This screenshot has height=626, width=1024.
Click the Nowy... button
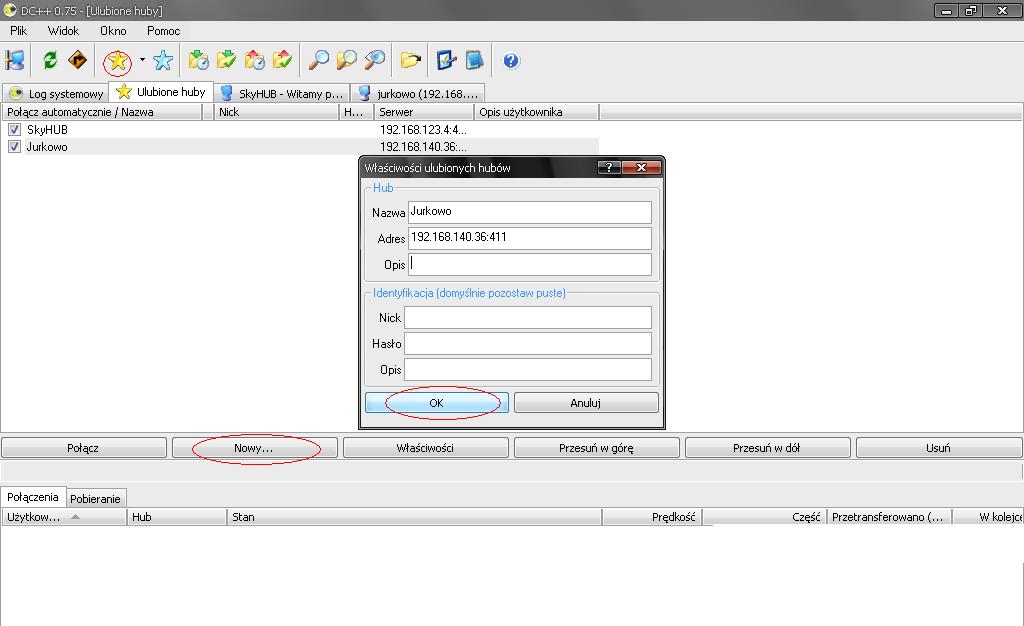pyautogui.click(x=254, y=448)
